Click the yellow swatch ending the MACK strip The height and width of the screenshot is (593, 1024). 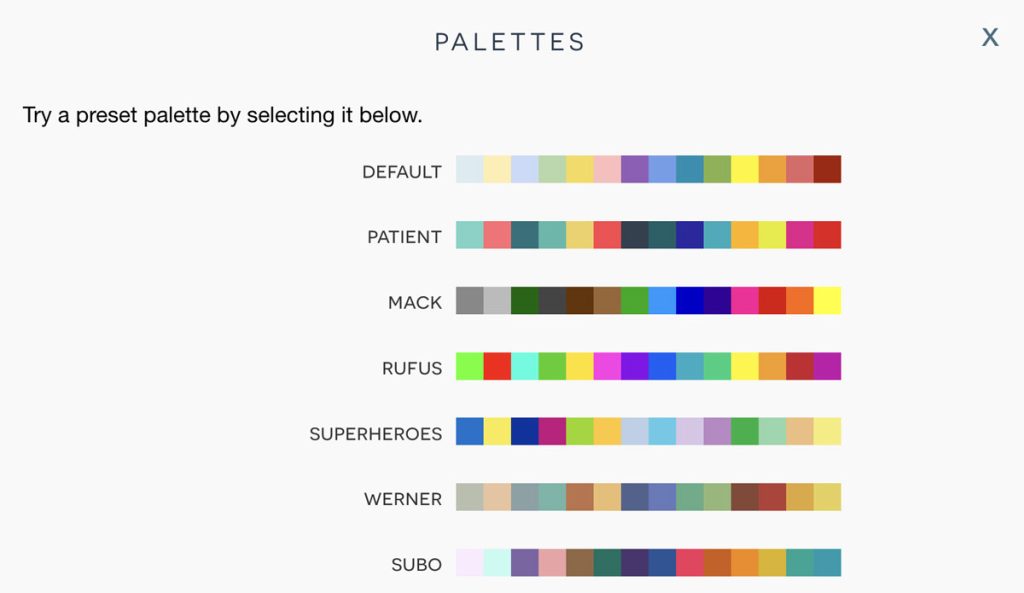[x=827, y=301]
